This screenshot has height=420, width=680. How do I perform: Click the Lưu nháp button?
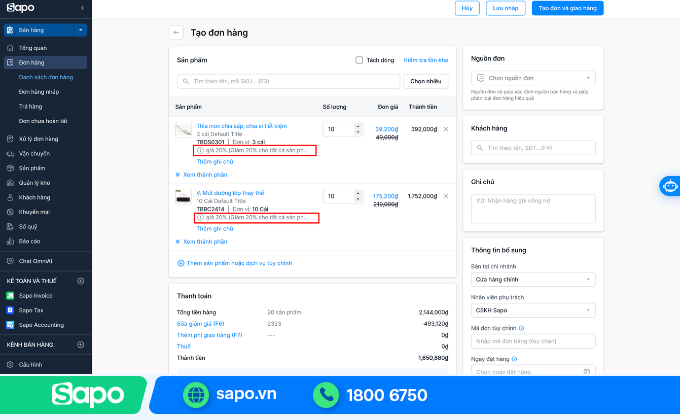click(x=506, y=8)
